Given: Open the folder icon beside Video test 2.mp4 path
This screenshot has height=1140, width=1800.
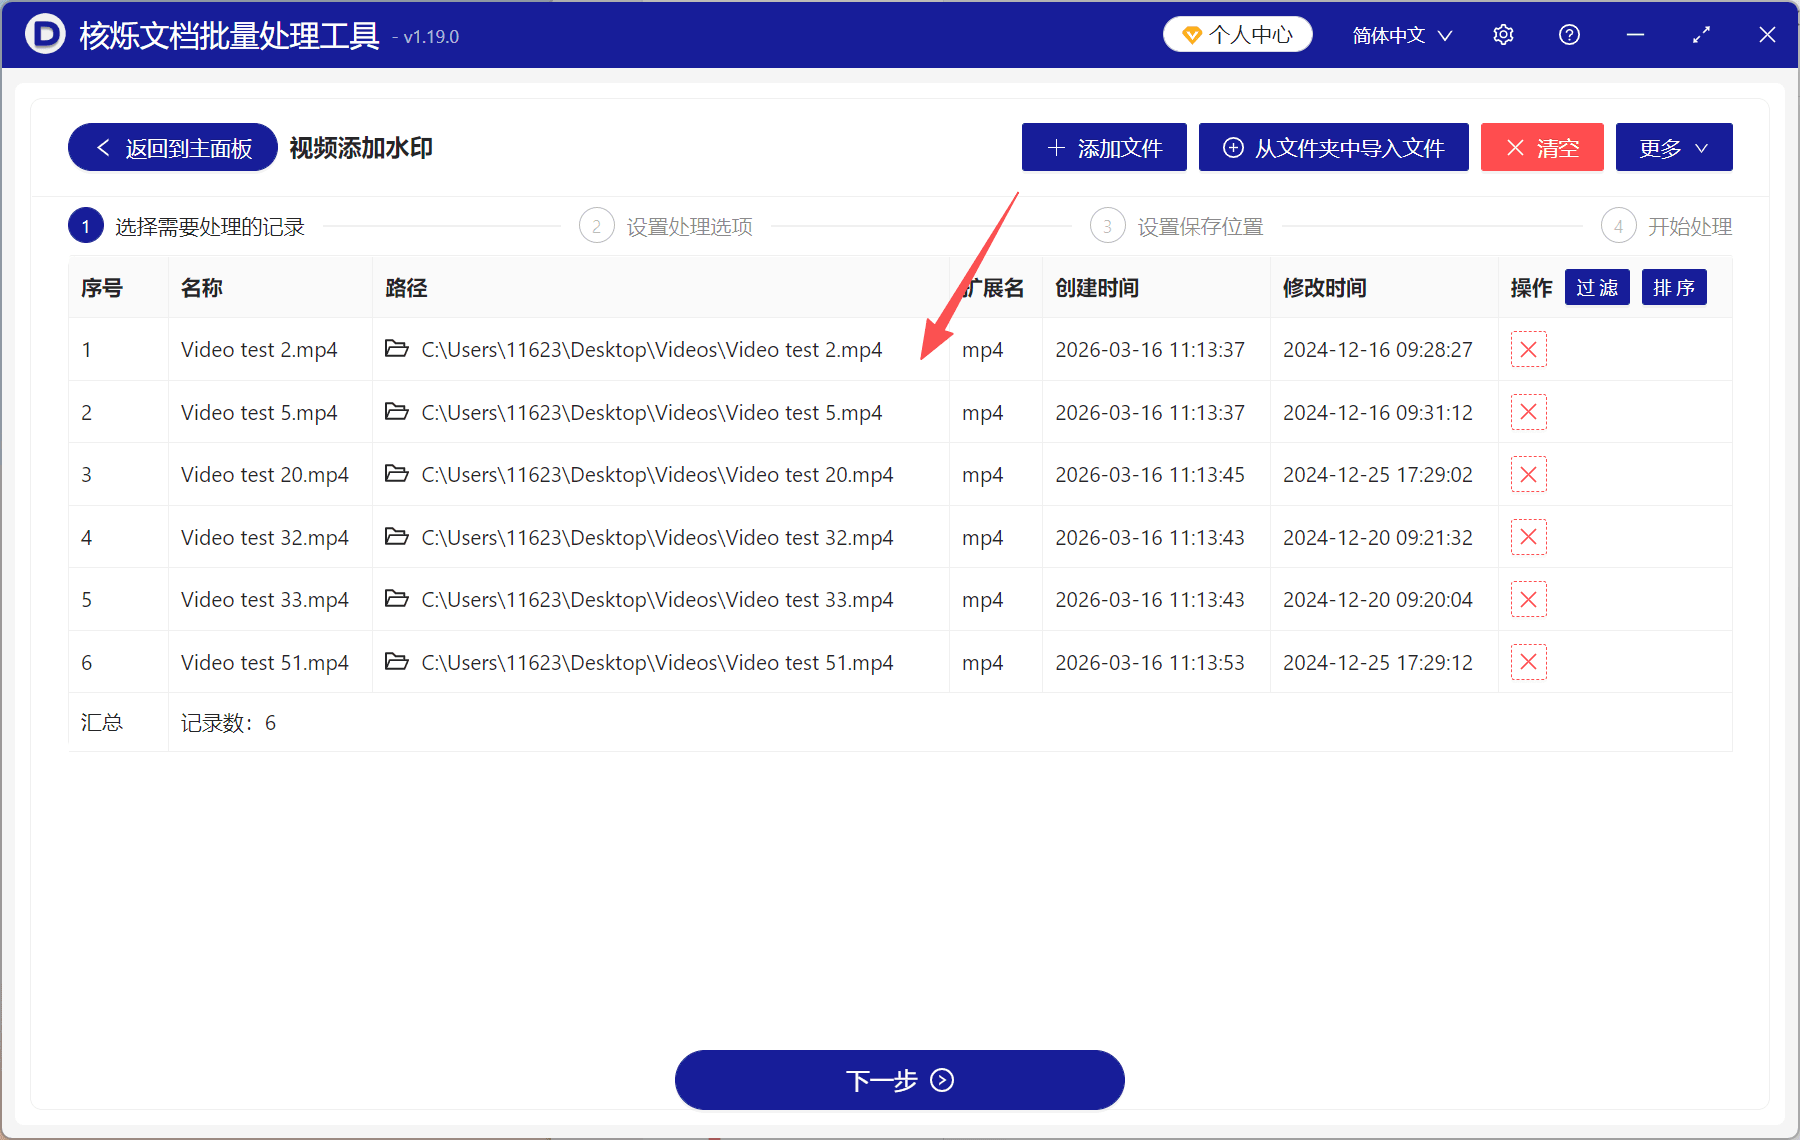Looking at the screenshot, I should pyautogui.click(x=397, y=349).
